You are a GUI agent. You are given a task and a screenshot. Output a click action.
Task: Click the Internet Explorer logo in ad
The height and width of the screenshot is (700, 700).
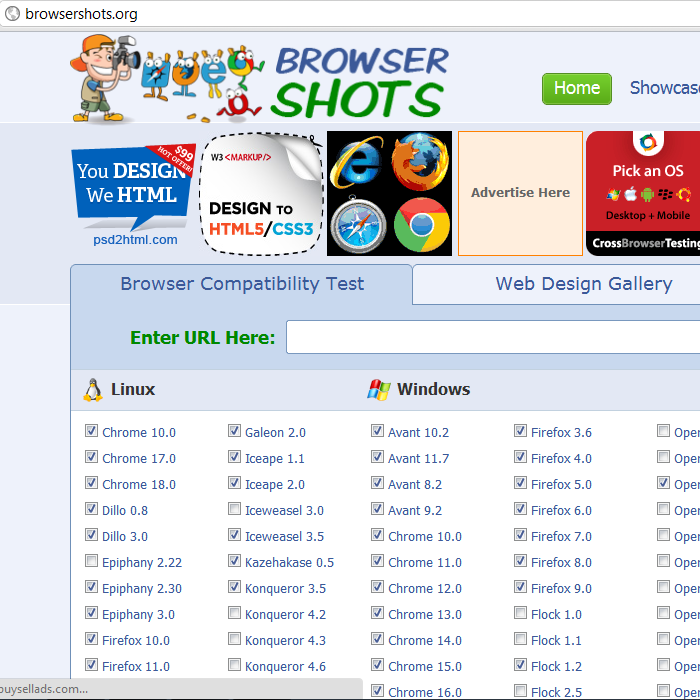(357, 162)
